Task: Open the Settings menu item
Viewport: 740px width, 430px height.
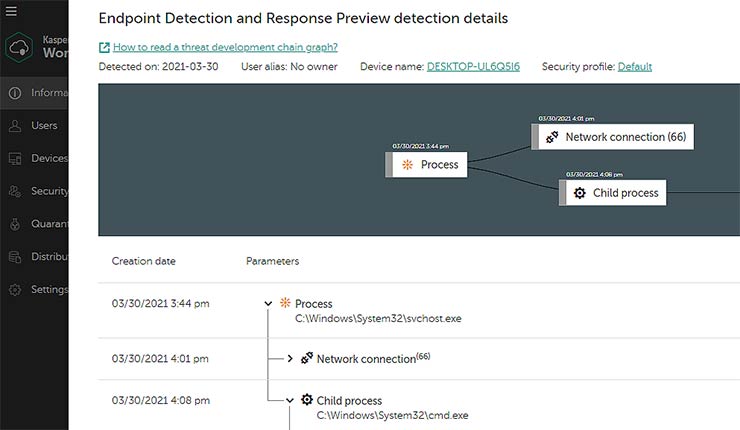Action: coord(49,290)
